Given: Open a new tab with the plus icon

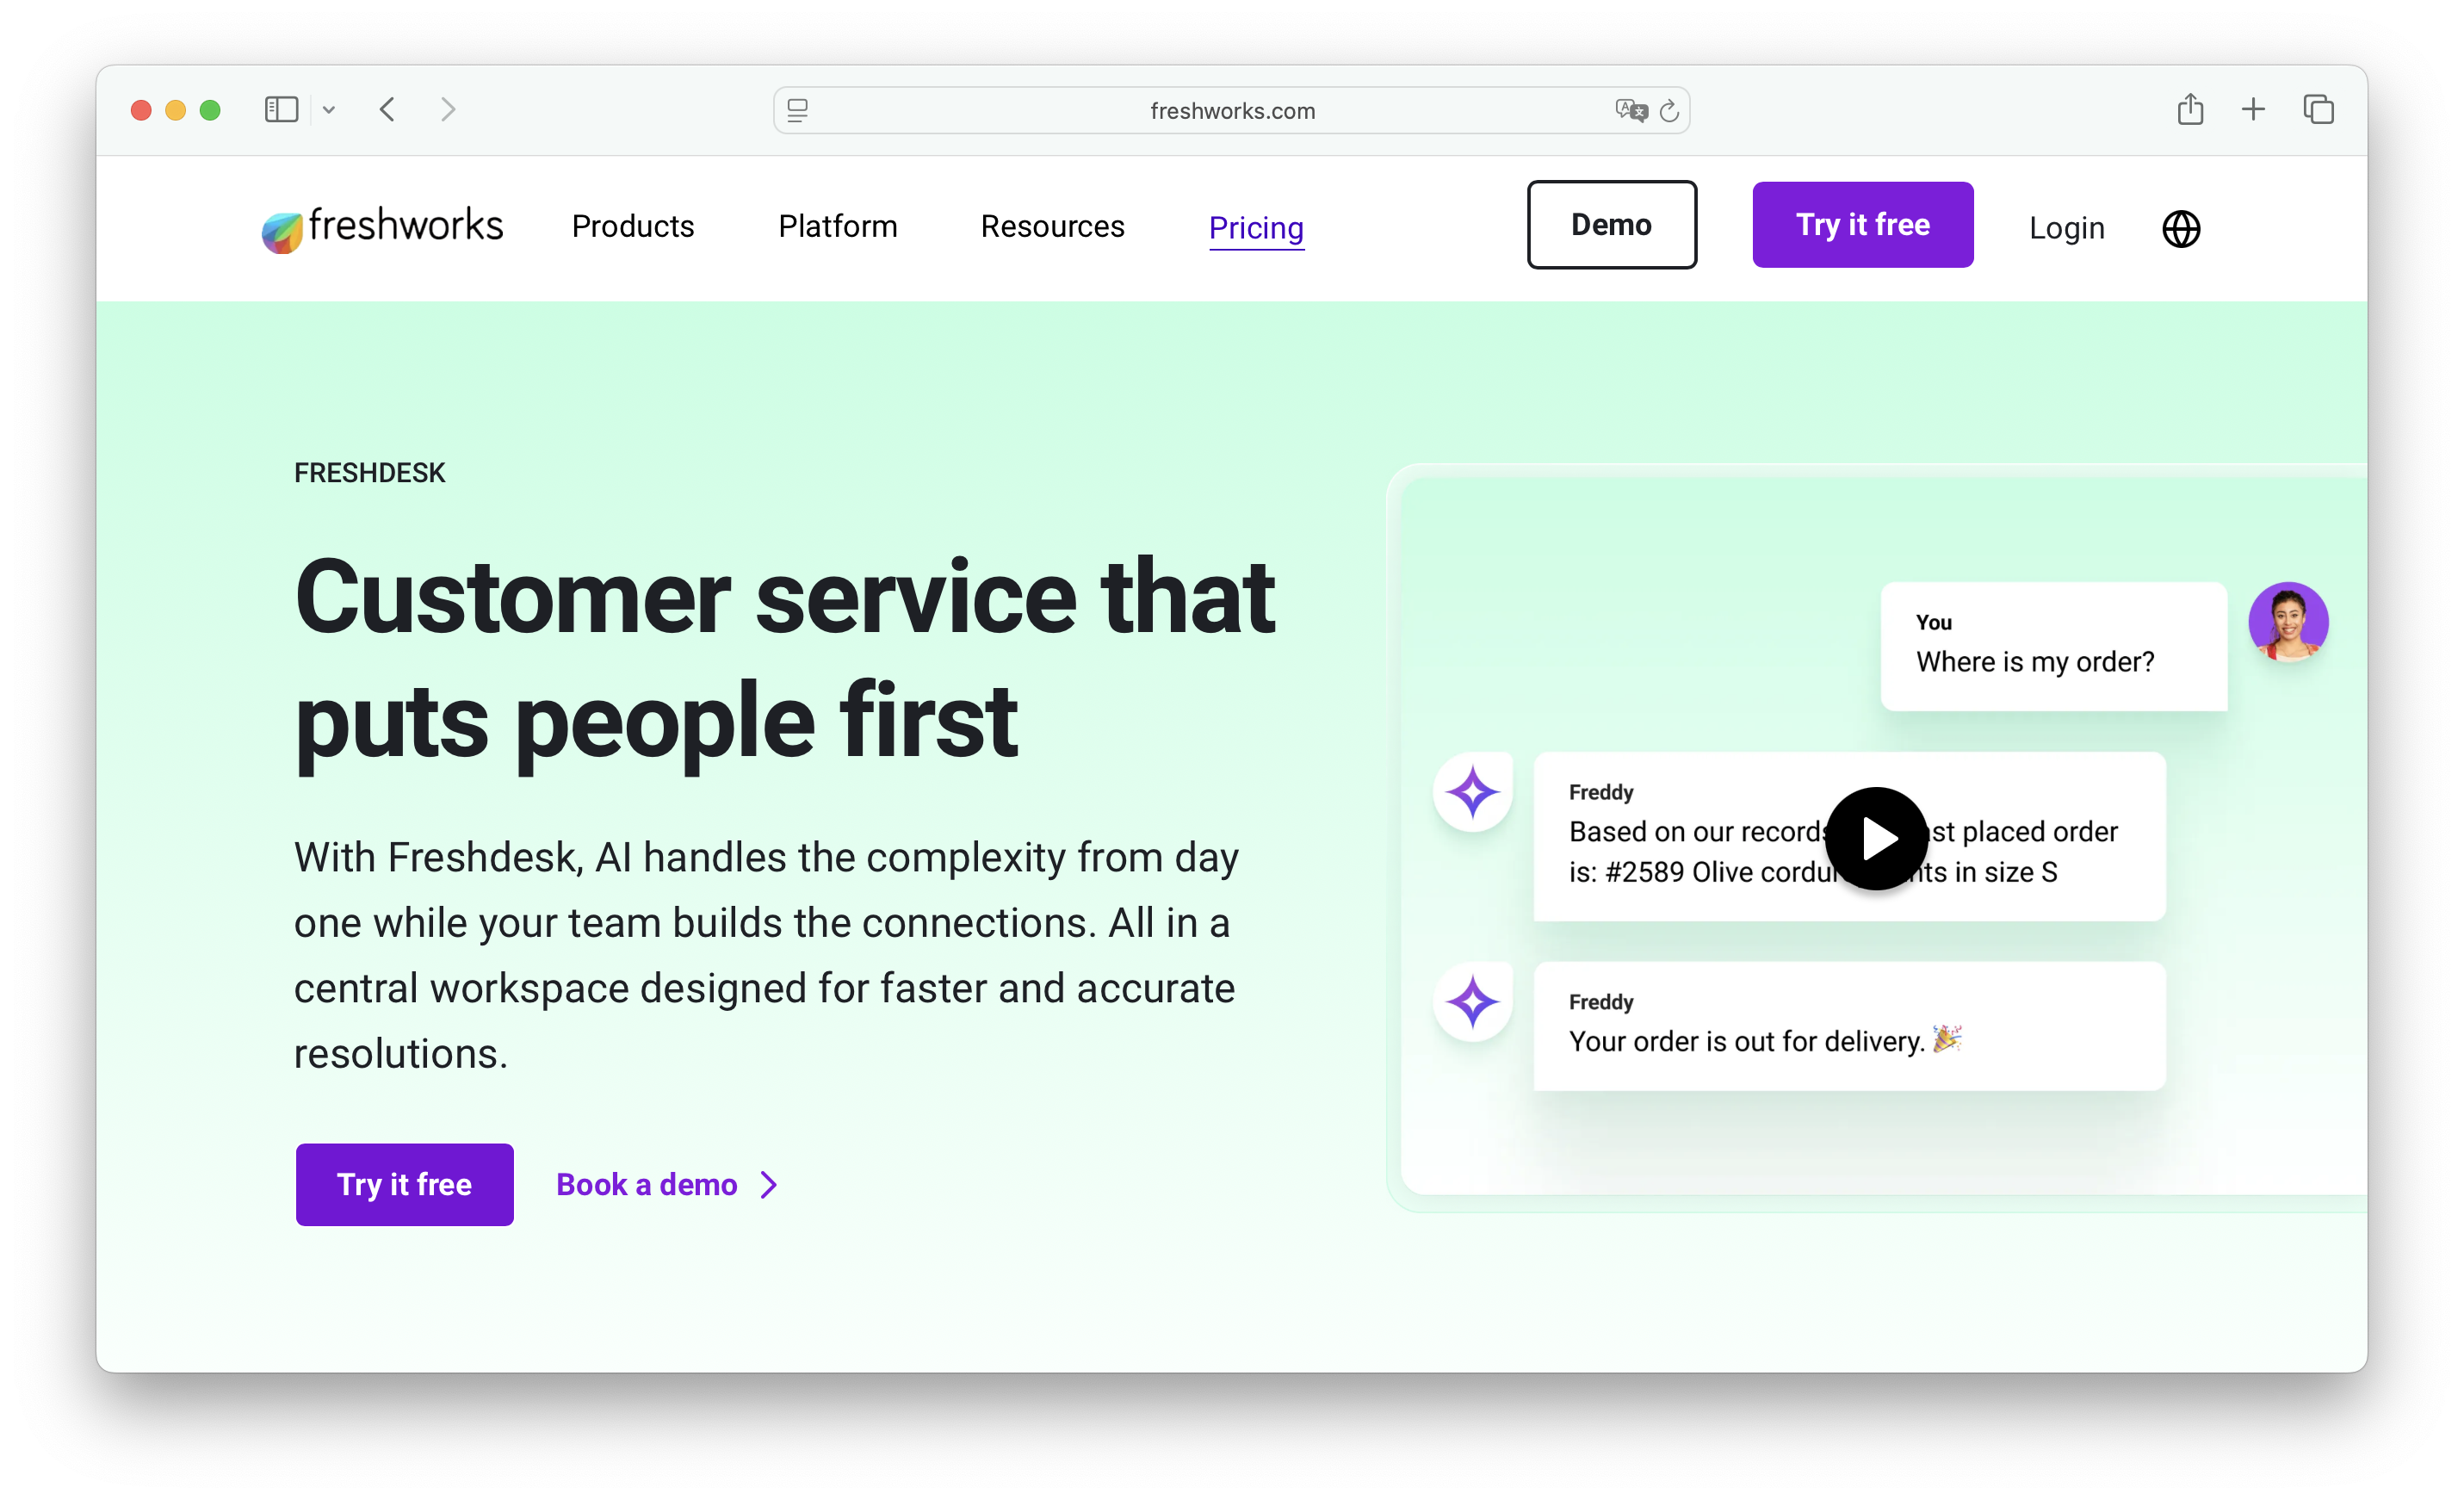Looking at the screenshot, I should click(x=2253, y=109).
